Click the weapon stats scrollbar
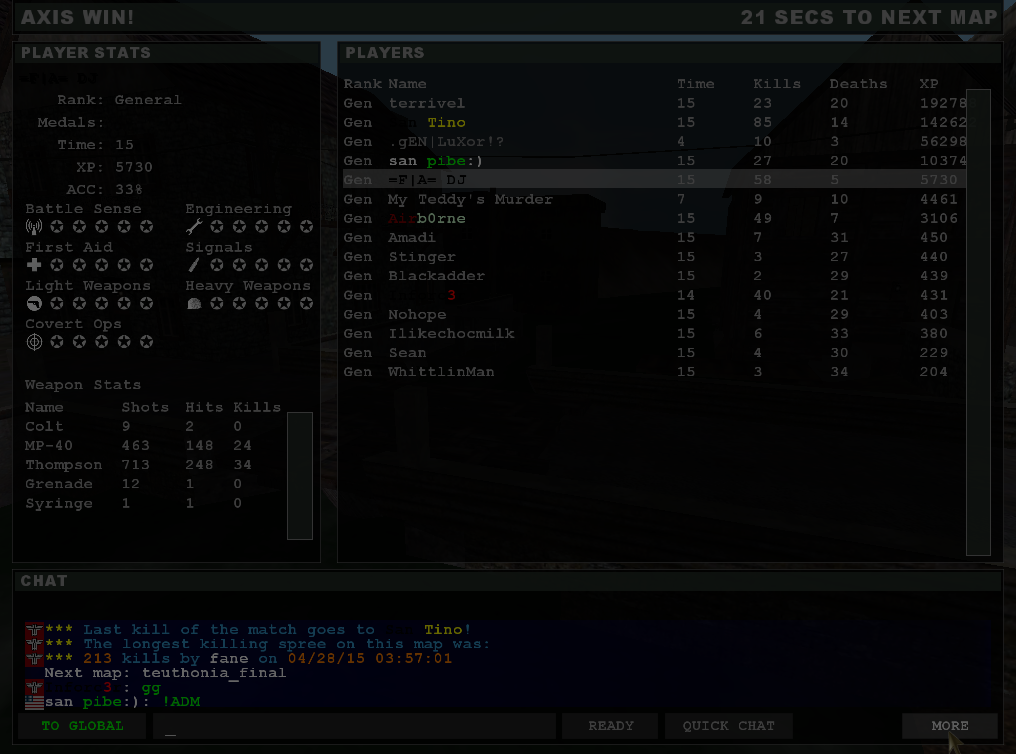The height and width of the screenshot is (754, 1016). 300,475
